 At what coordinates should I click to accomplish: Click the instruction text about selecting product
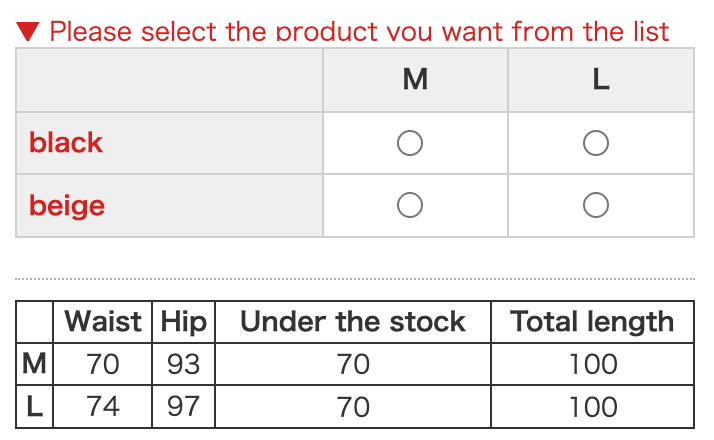coord(358,31)
